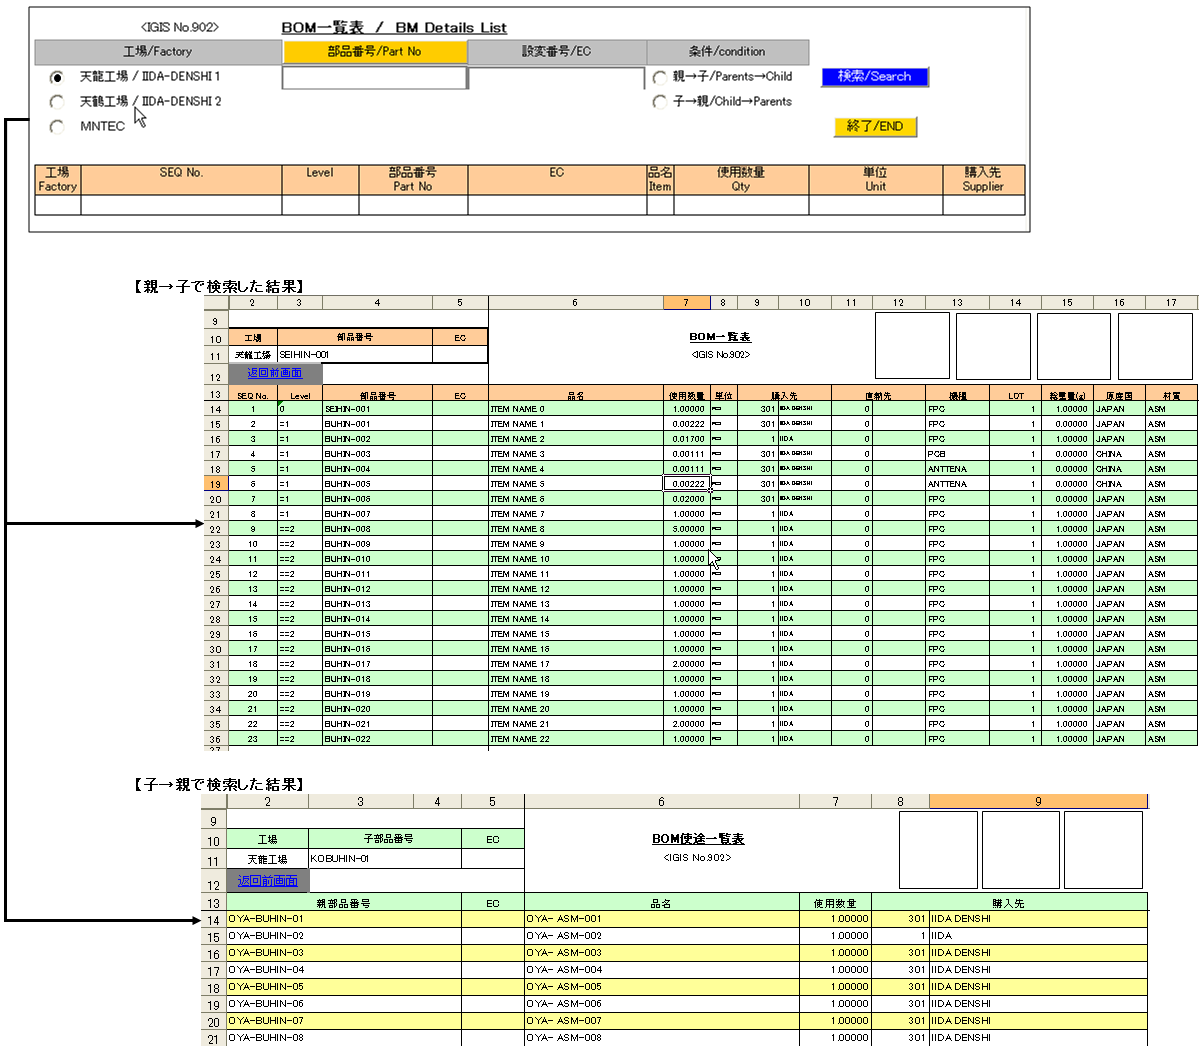Click the BUHIN-022 part number cell
This screenshot has width=1202, height=1061.
(x=377, y=739)
